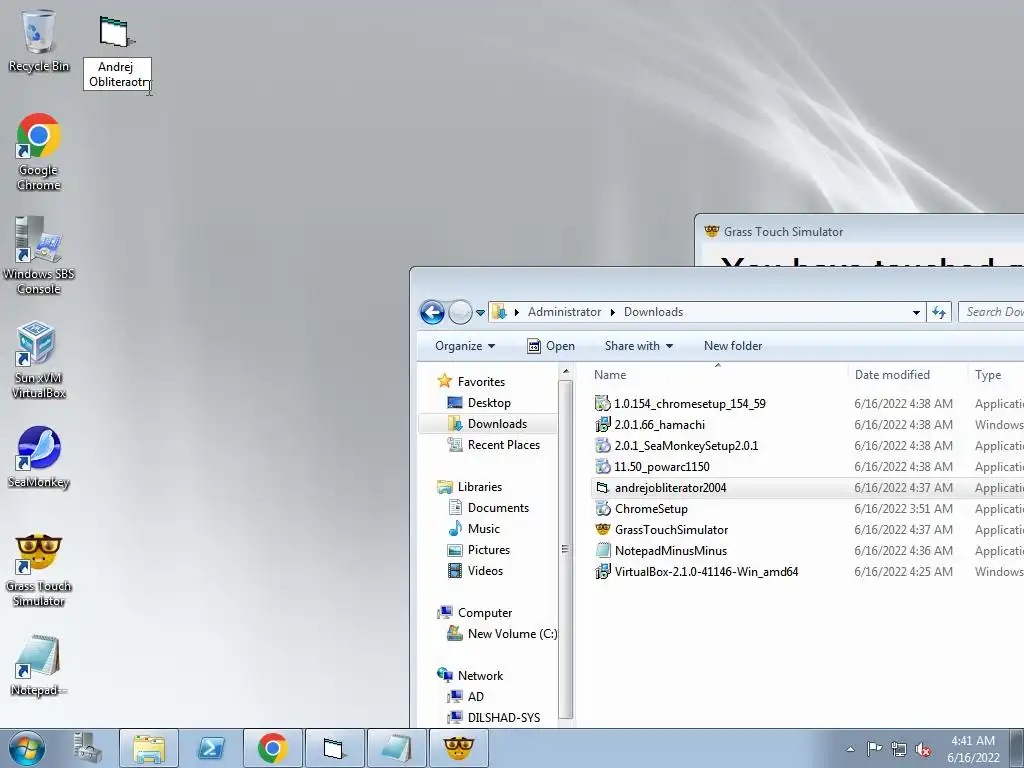Sort files by Name column

pos(717,375)
